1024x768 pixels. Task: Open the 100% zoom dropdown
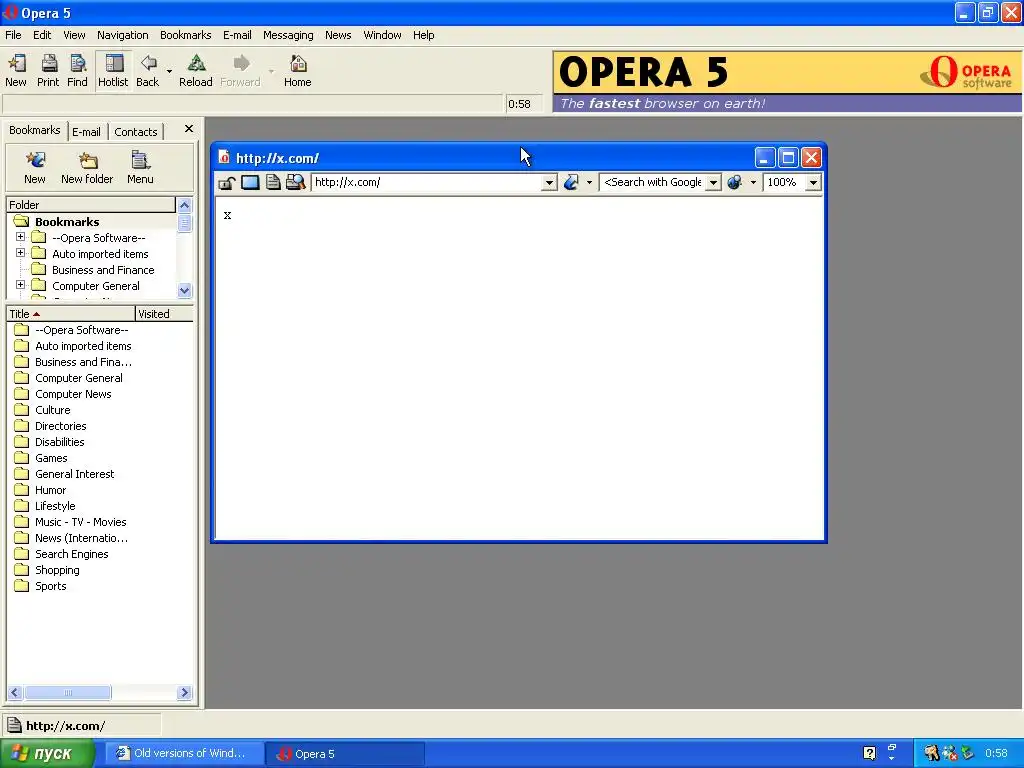pos(813,183)
